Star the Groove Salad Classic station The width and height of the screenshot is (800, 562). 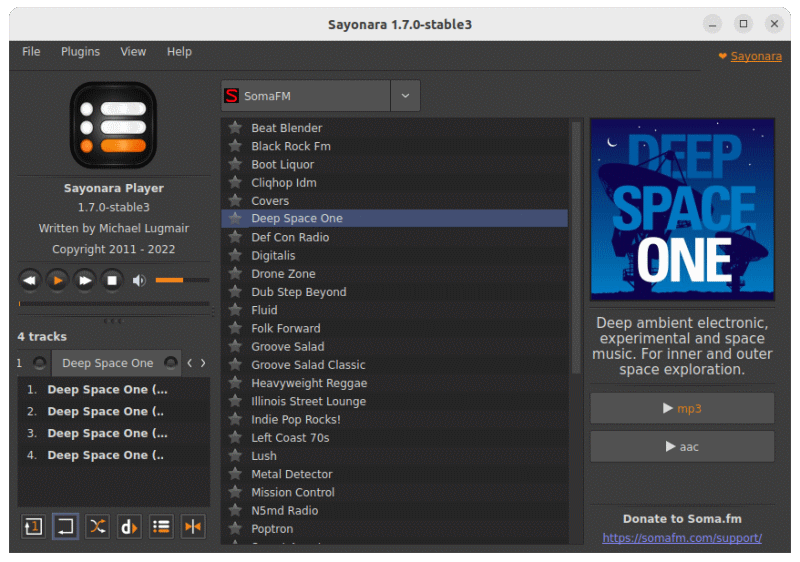click(235, 365)
